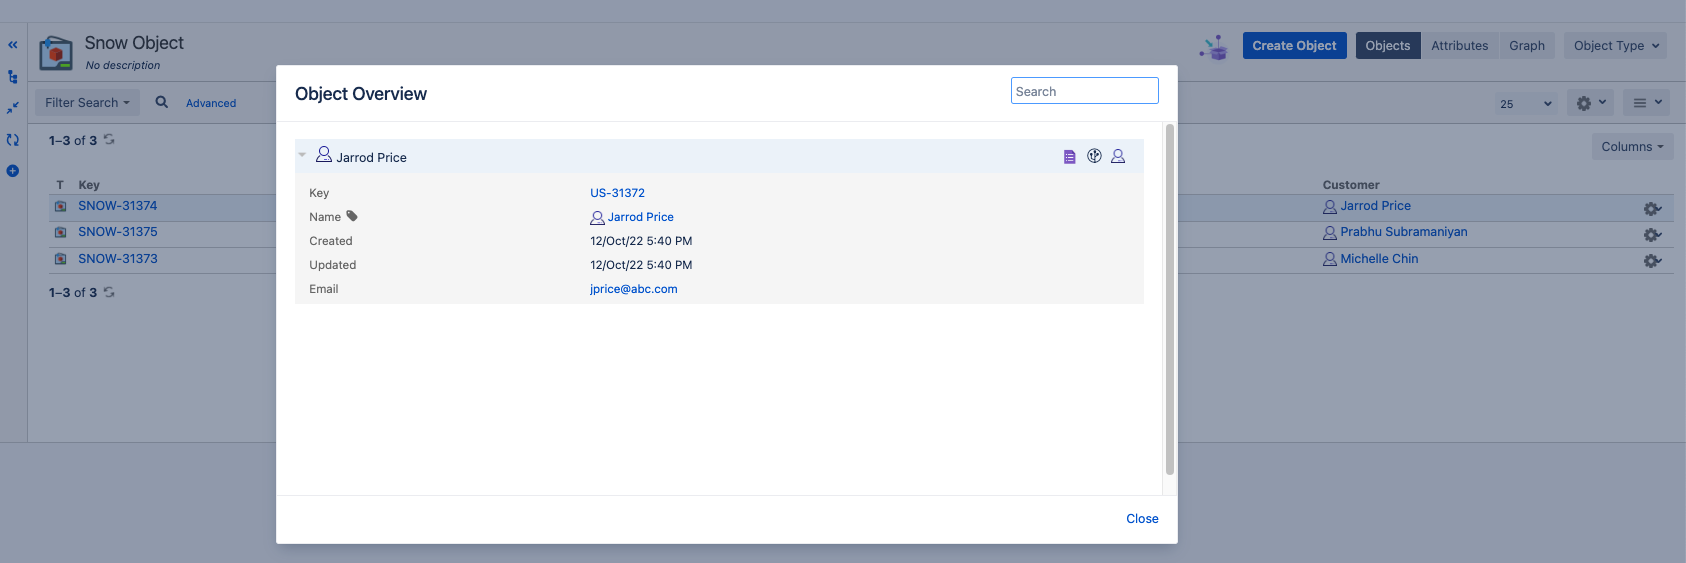Click the Snow Object title
The height and width of the screenshot is (563, 1686).
click(134, 43)
